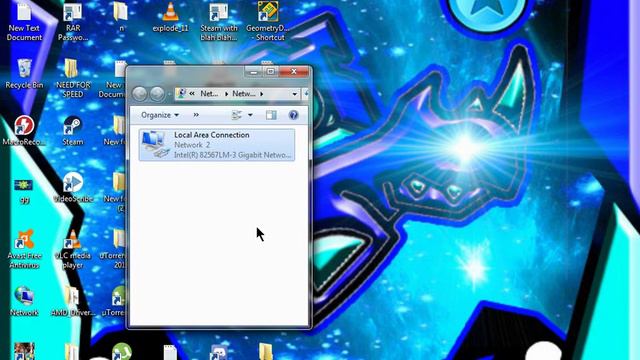Open the folder named n on desktop
The height and width of the screenshot is (360, 640).
(121, 17)
